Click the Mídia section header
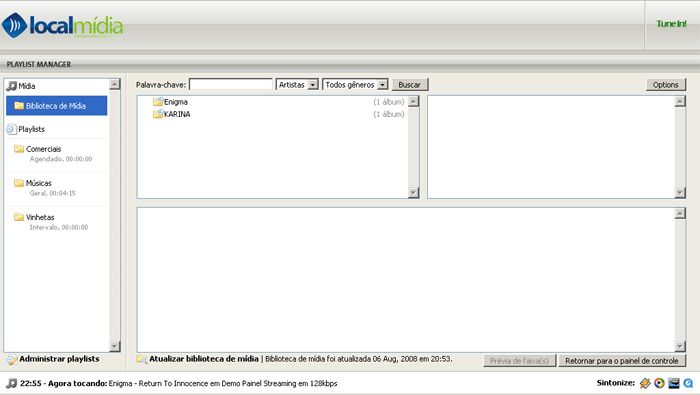The width and height of the screenshot is (700, 395). coord(27,86)
